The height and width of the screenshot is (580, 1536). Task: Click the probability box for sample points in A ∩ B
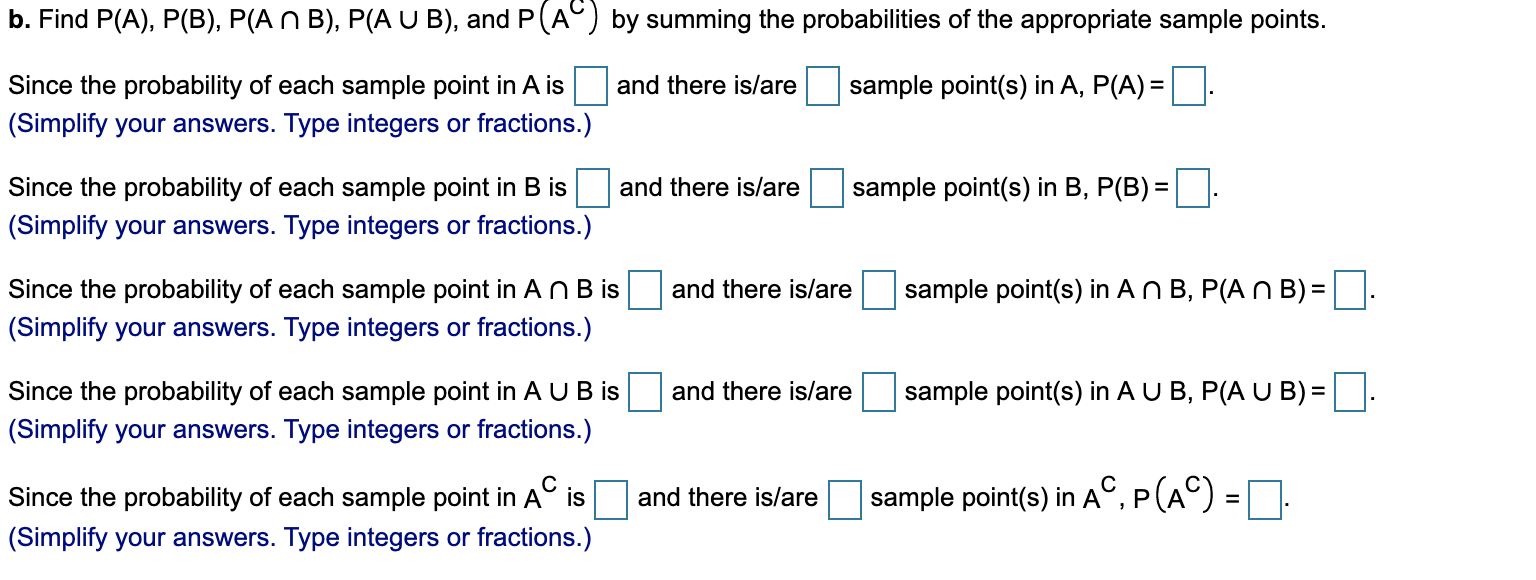644,291
